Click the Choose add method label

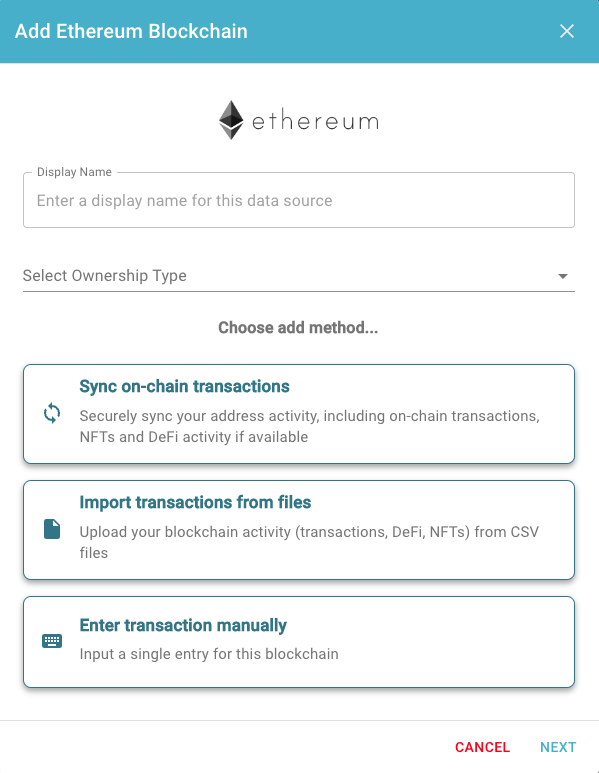pos(298,327)
